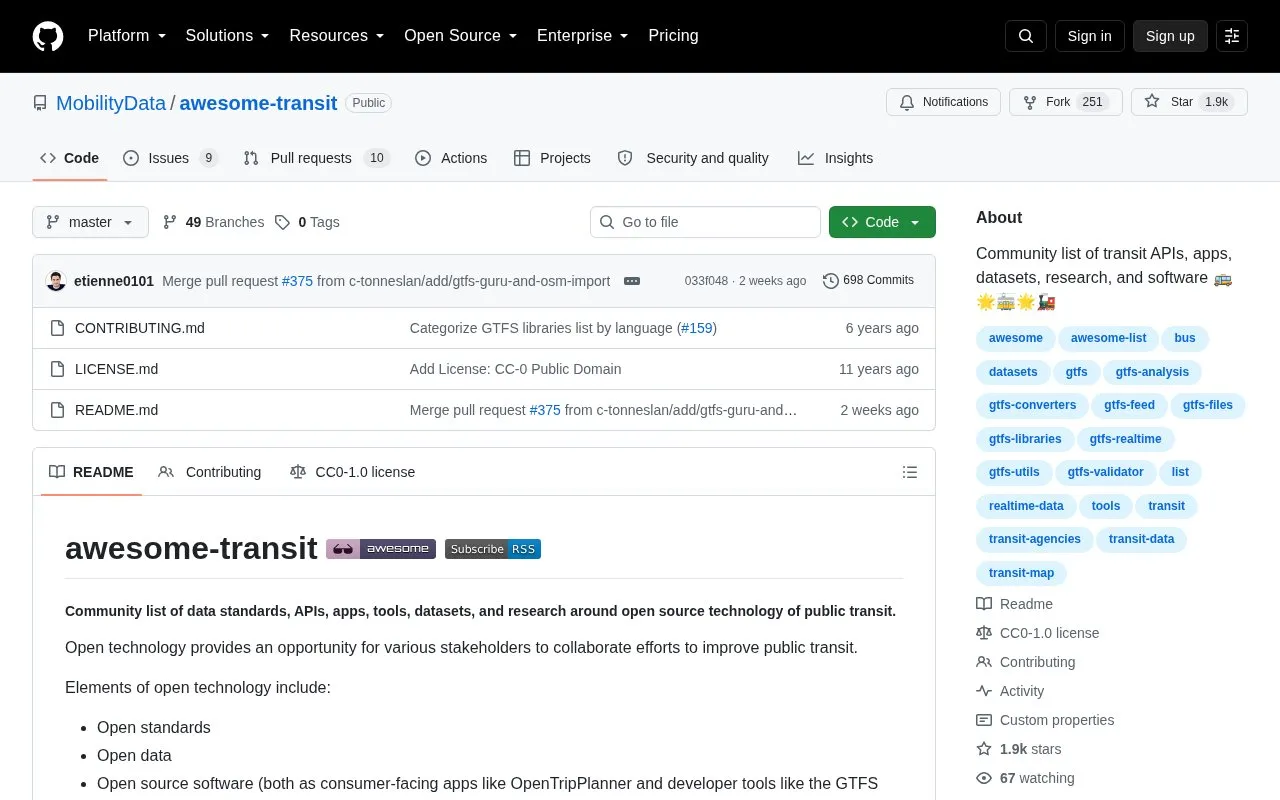Select the gtfs-validator topic tag
Screen dimensions: 1280x800
1105,472
